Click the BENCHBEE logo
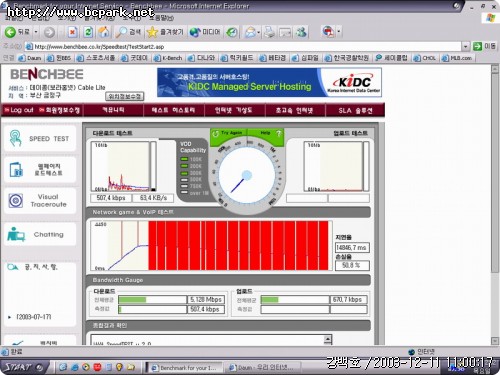The height and width of the screenshot is (375, 500). pyautogui.click(x=47, y=74)
